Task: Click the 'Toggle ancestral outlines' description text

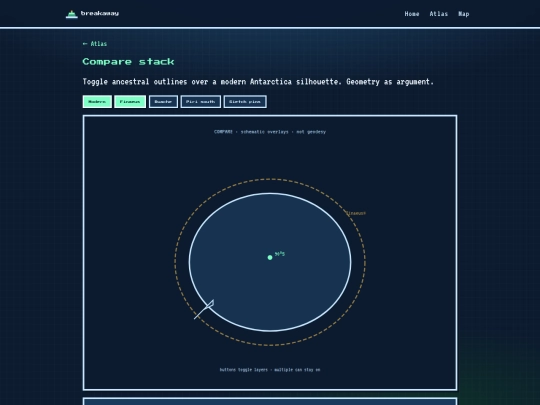Action: [258, 82]
